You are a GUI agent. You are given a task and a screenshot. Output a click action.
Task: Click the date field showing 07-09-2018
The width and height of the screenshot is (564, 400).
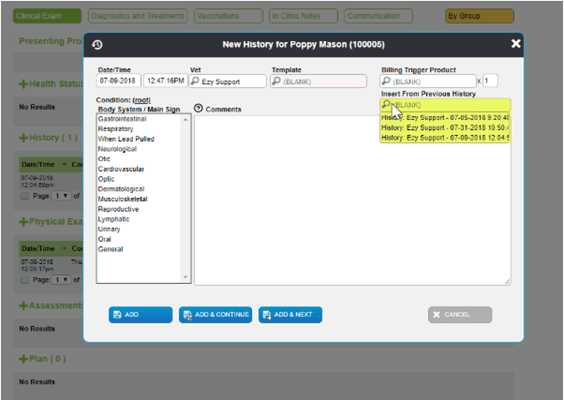118,81
